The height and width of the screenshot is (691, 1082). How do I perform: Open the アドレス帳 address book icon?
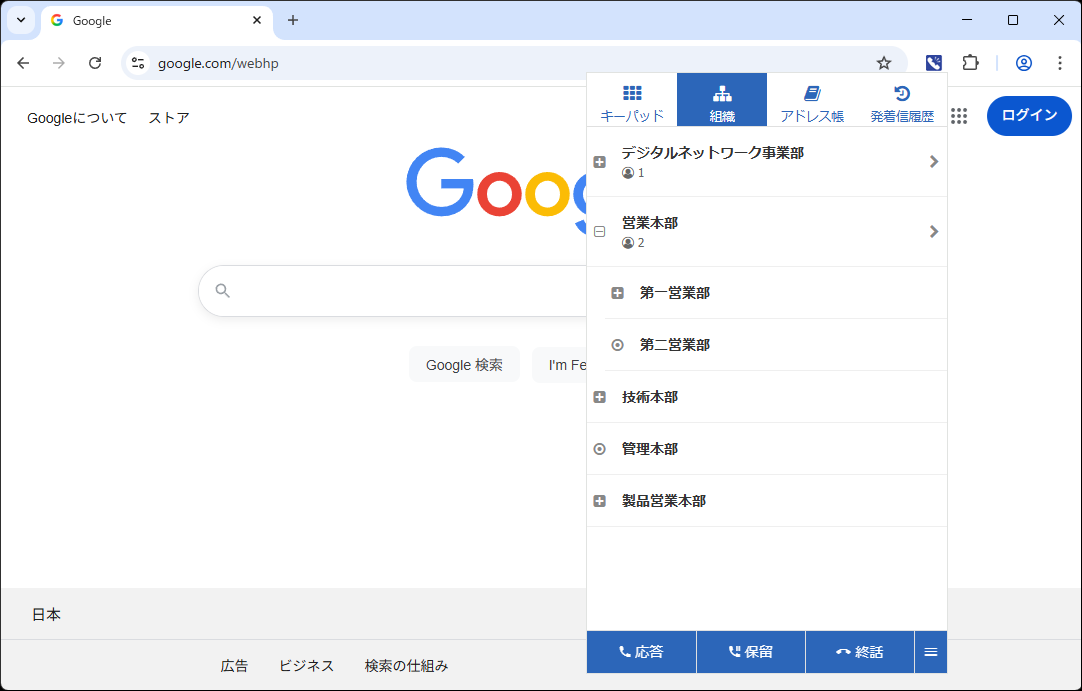[x=811, y=99]
